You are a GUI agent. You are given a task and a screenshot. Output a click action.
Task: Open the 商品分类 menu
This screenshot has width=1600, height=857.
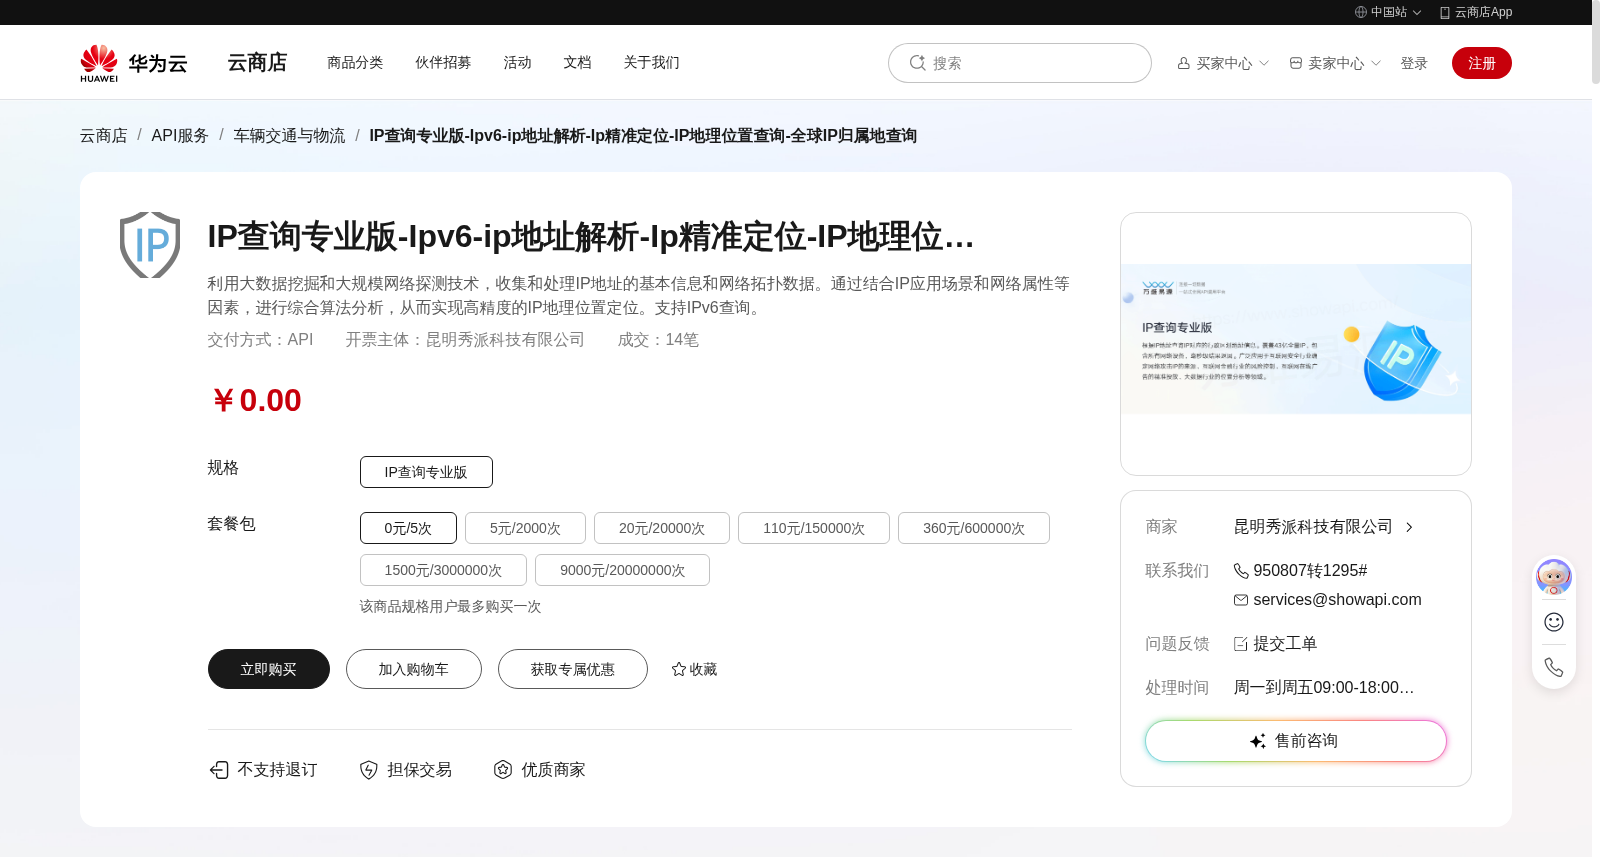pos(355,62)
